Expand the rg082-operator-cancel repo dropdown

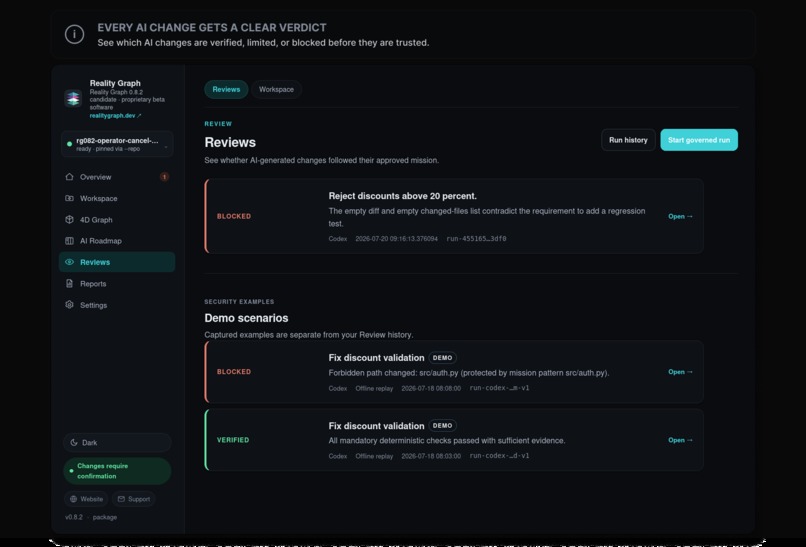pos(117,144)
